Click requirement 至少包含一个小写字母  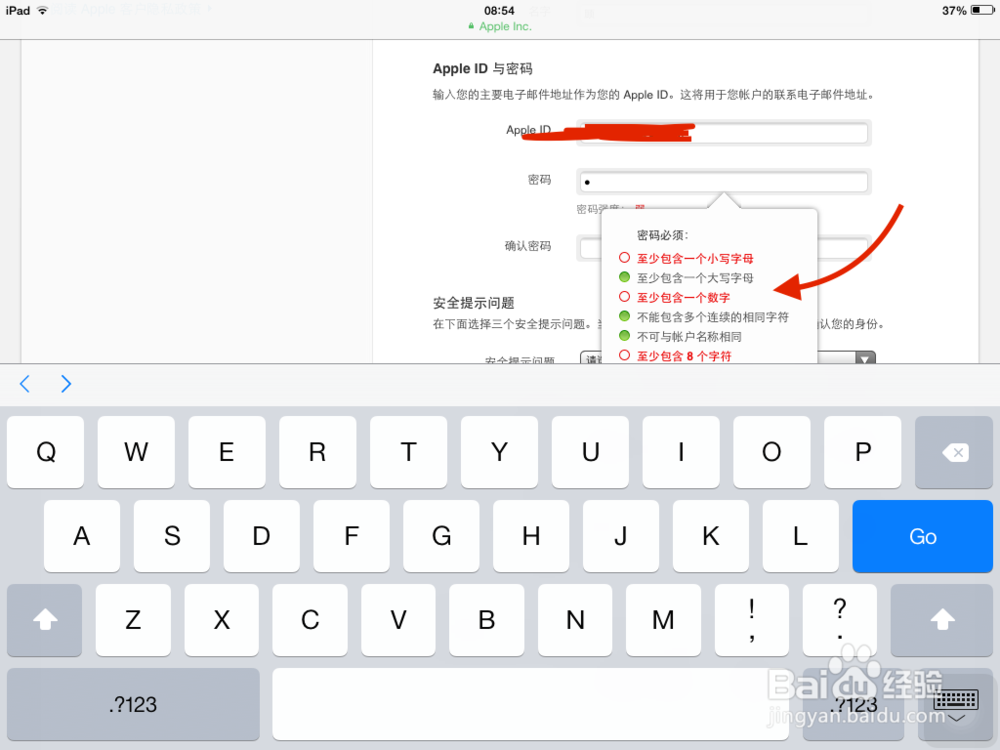click(x=695, y=258)
